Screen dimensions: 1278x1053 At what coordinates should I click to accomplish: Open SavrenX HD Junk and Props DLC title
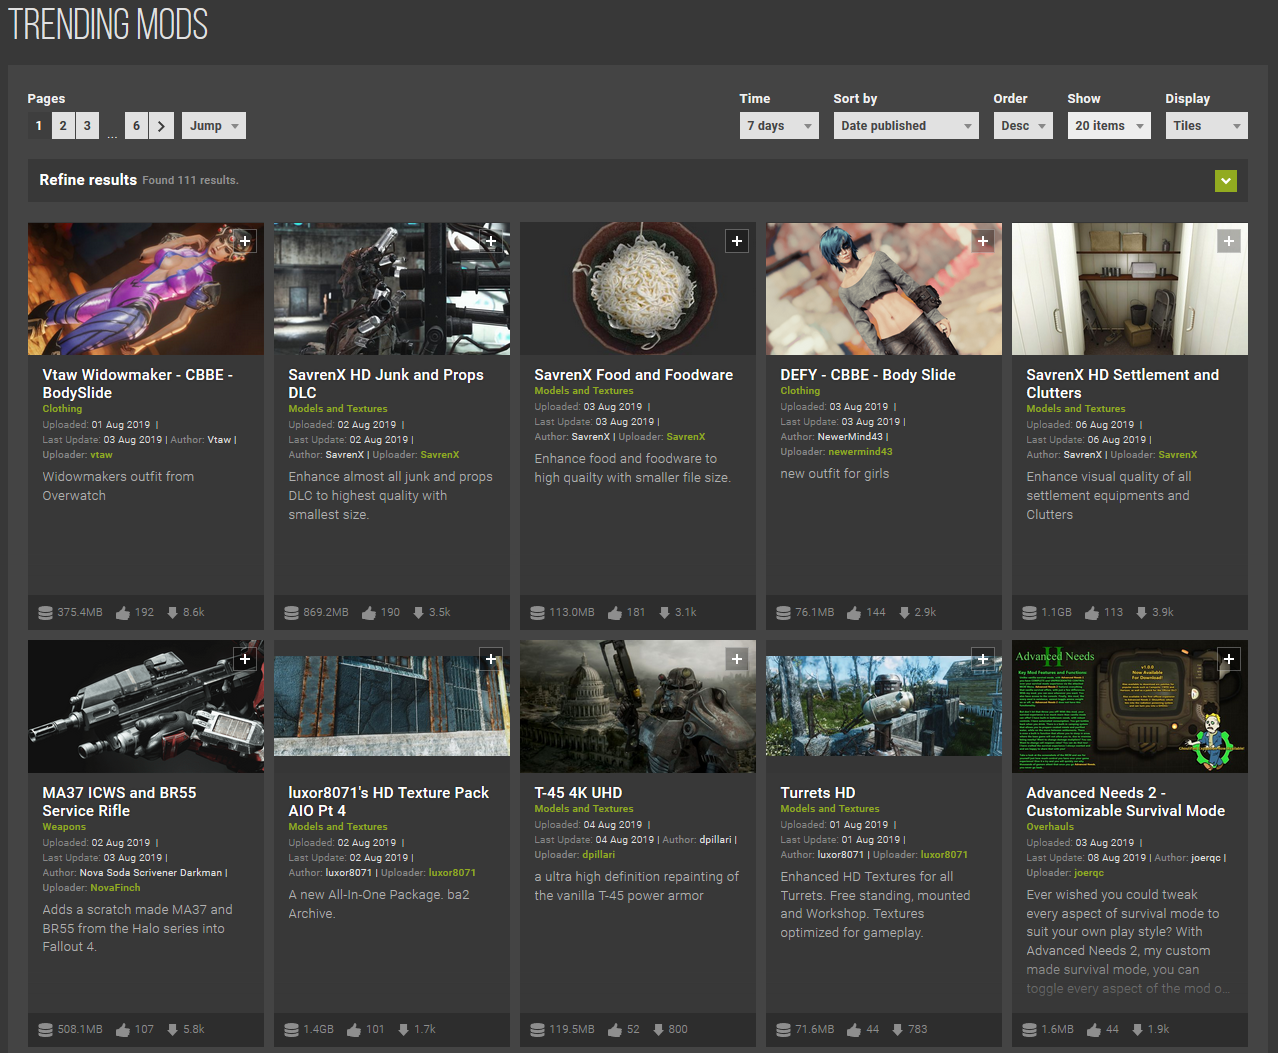tap(386, 384)
